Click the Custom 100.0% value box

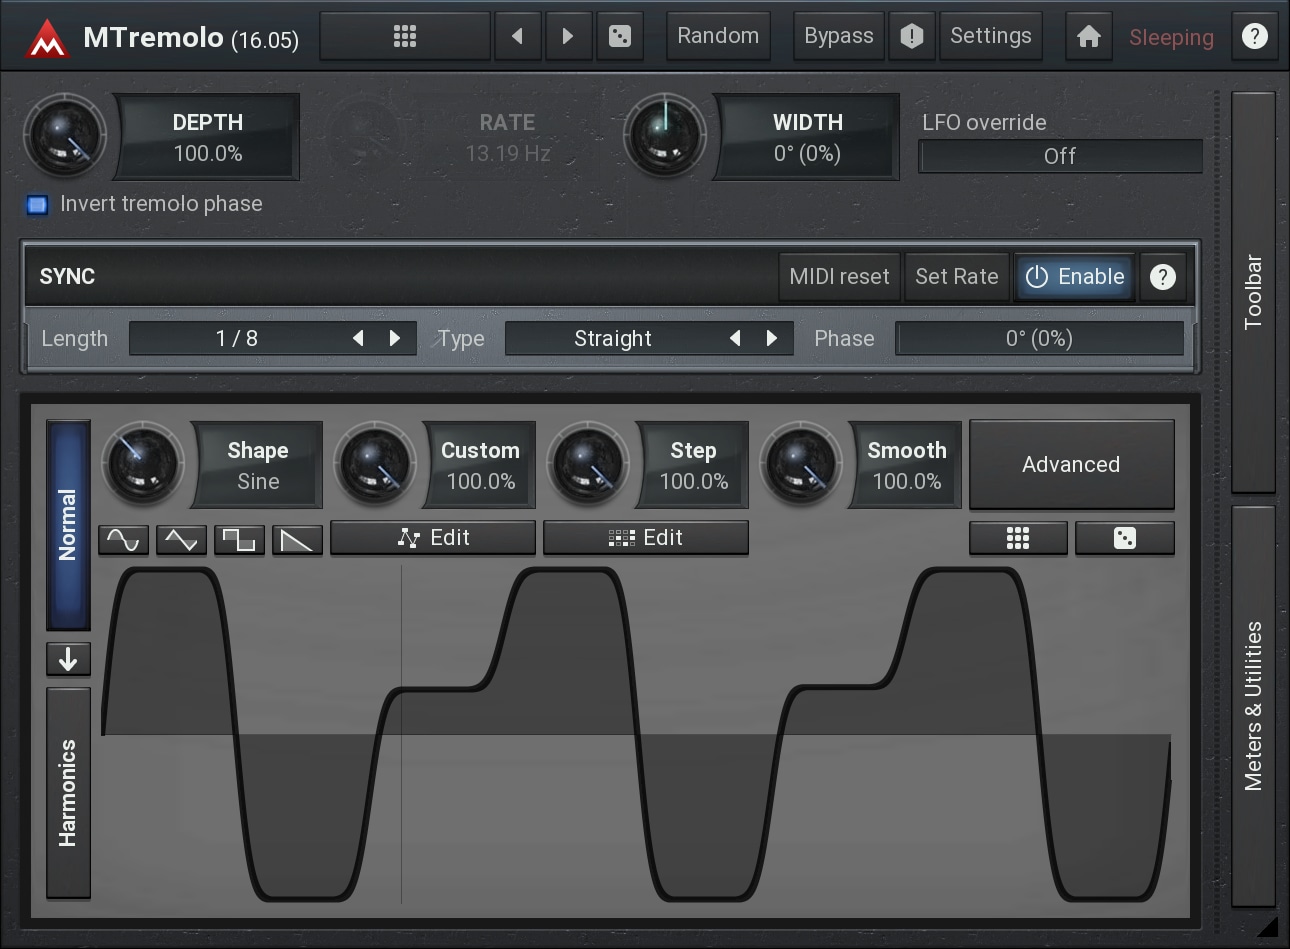click(x=480, y=466)
